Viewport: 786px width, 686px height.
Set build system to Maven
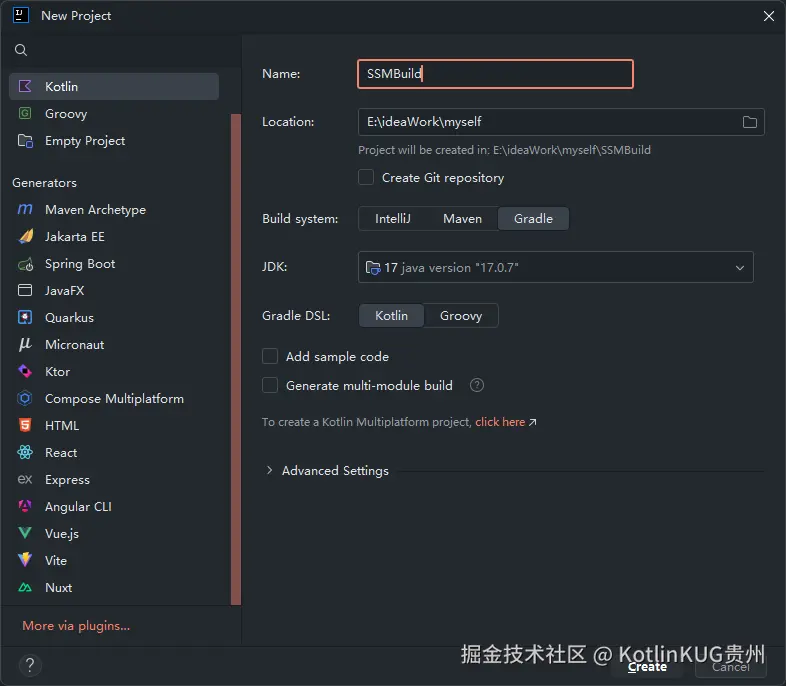(x=462, y=218)
